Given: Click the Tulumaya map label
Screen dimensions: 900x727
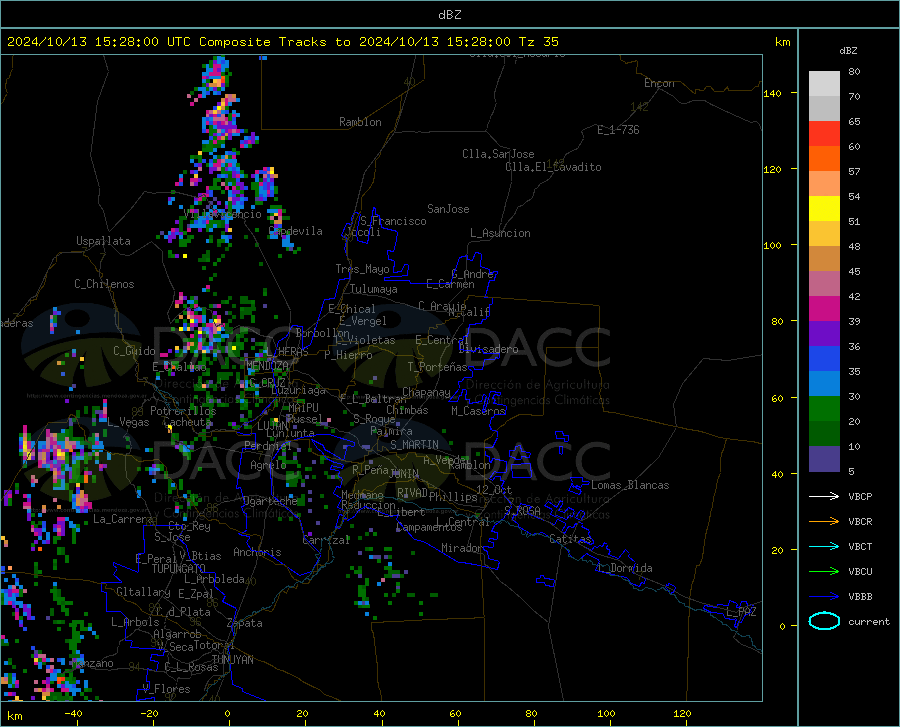Looking at the screenshot, I should [x=373, y=289].
